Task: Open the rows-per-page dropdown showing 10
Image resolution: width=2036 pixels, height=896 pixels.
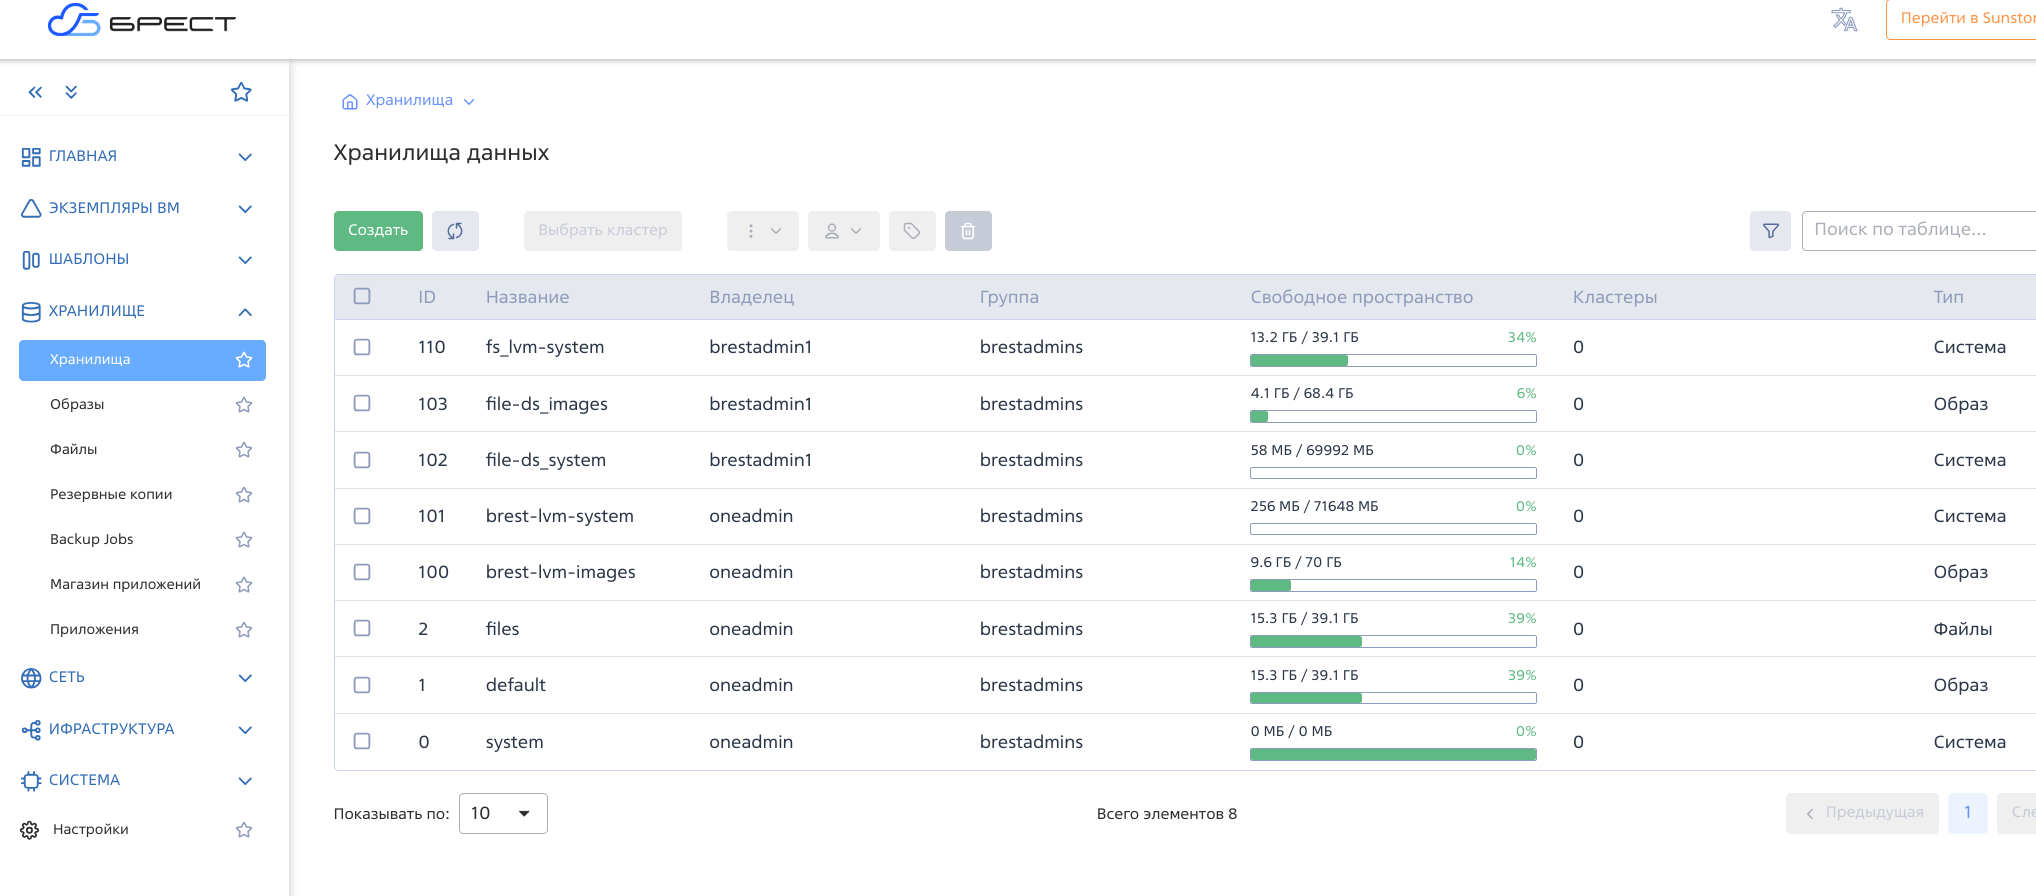Action: [502, 813]
